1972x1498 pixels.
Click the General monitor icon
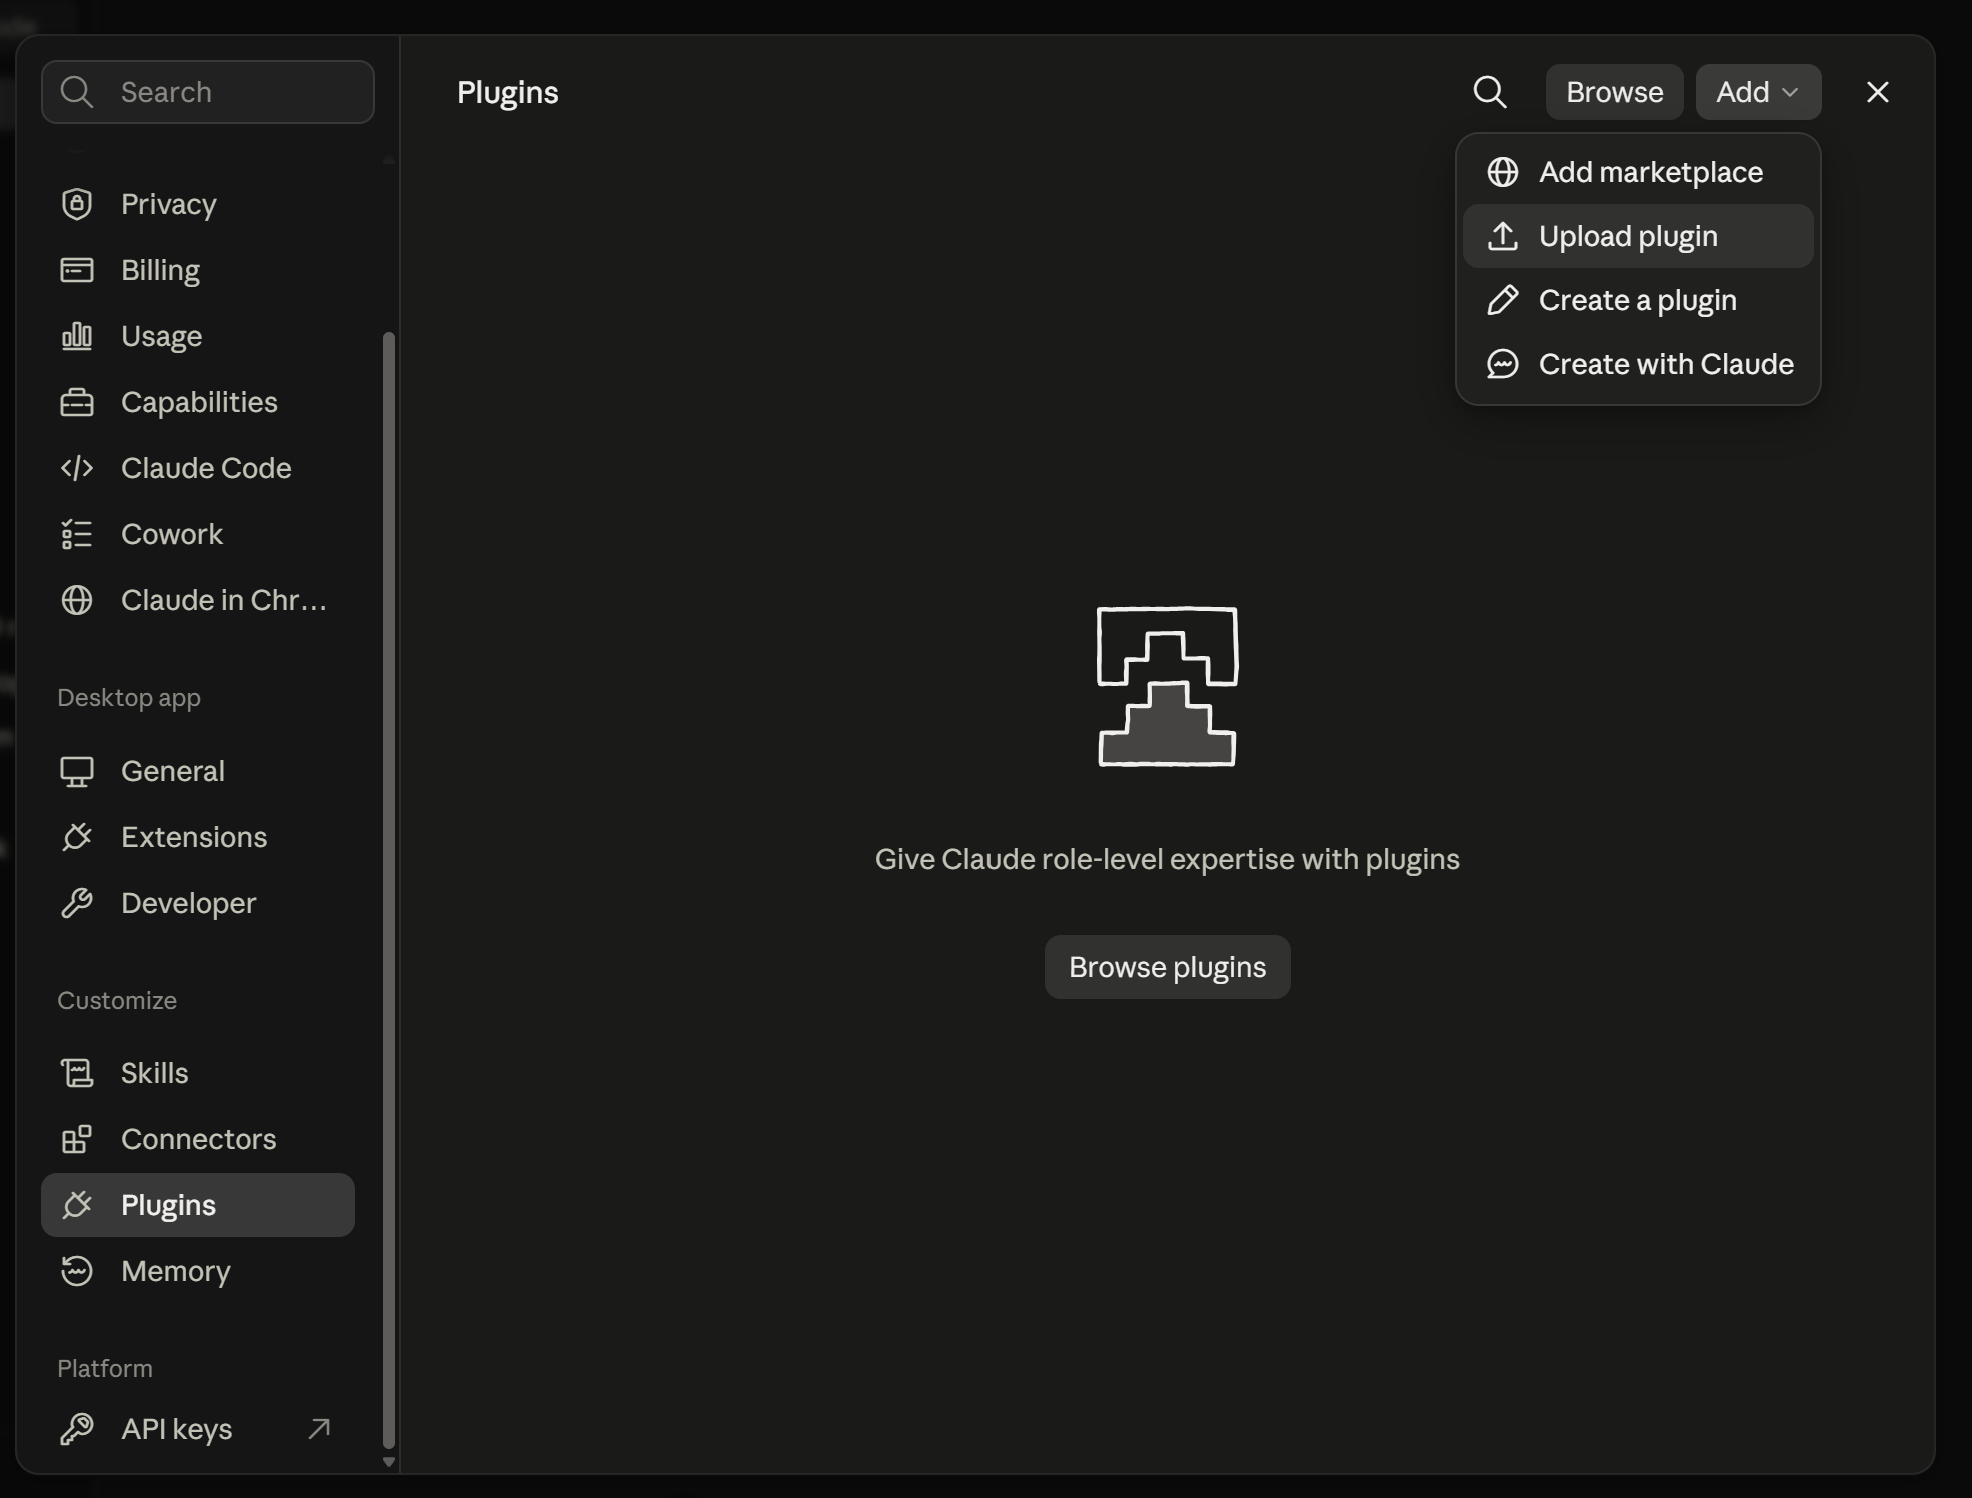[x=77, y=771]
